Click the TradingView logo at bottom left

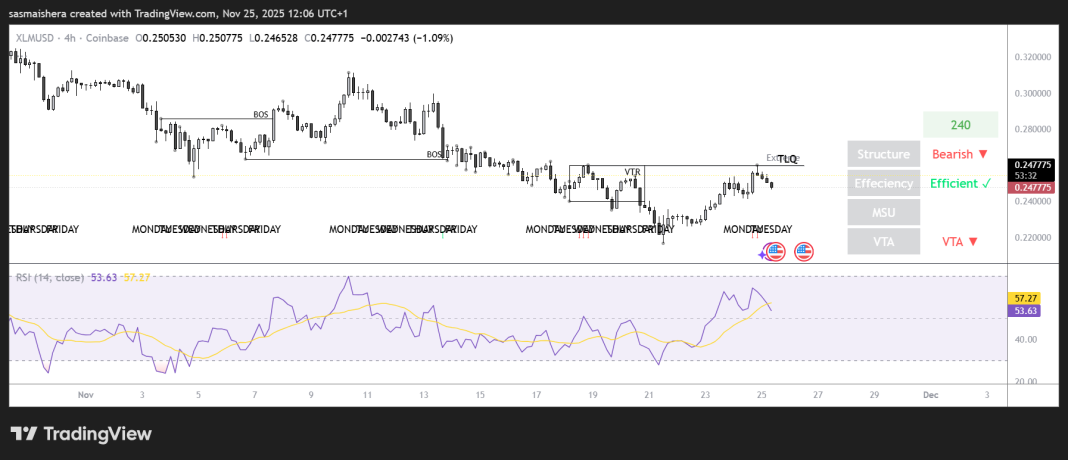pos(81,434)
